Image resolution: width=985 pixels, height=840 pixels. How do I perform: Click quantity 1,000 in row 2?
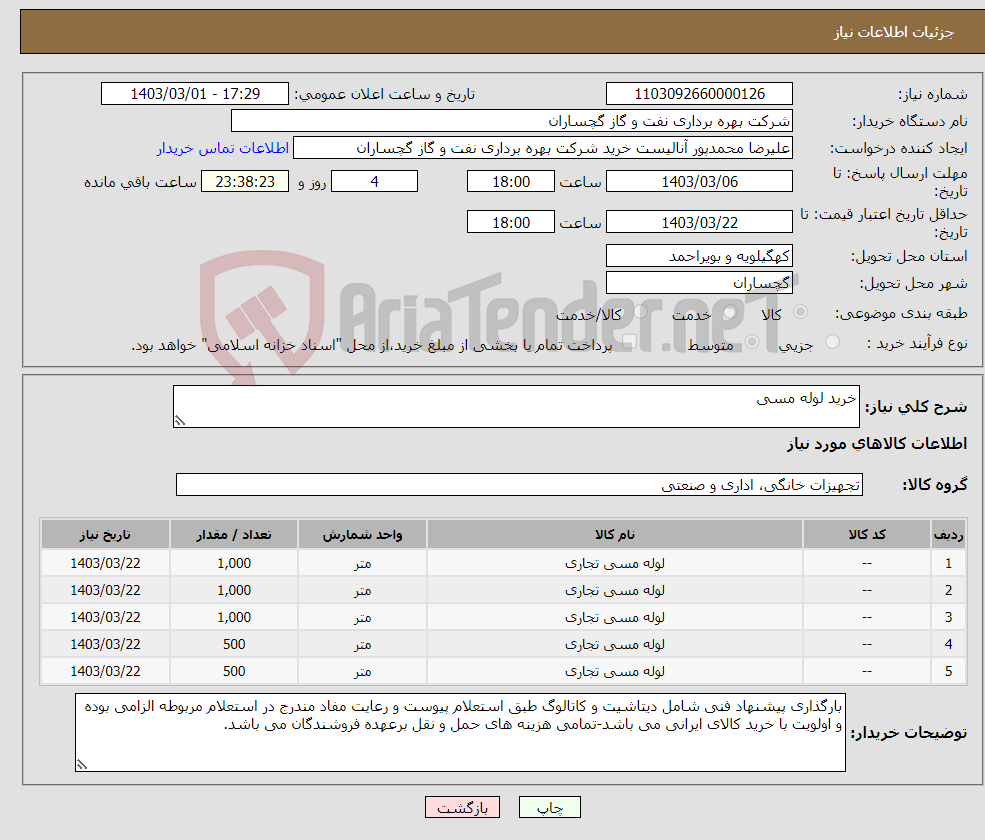tap(234, 591)
